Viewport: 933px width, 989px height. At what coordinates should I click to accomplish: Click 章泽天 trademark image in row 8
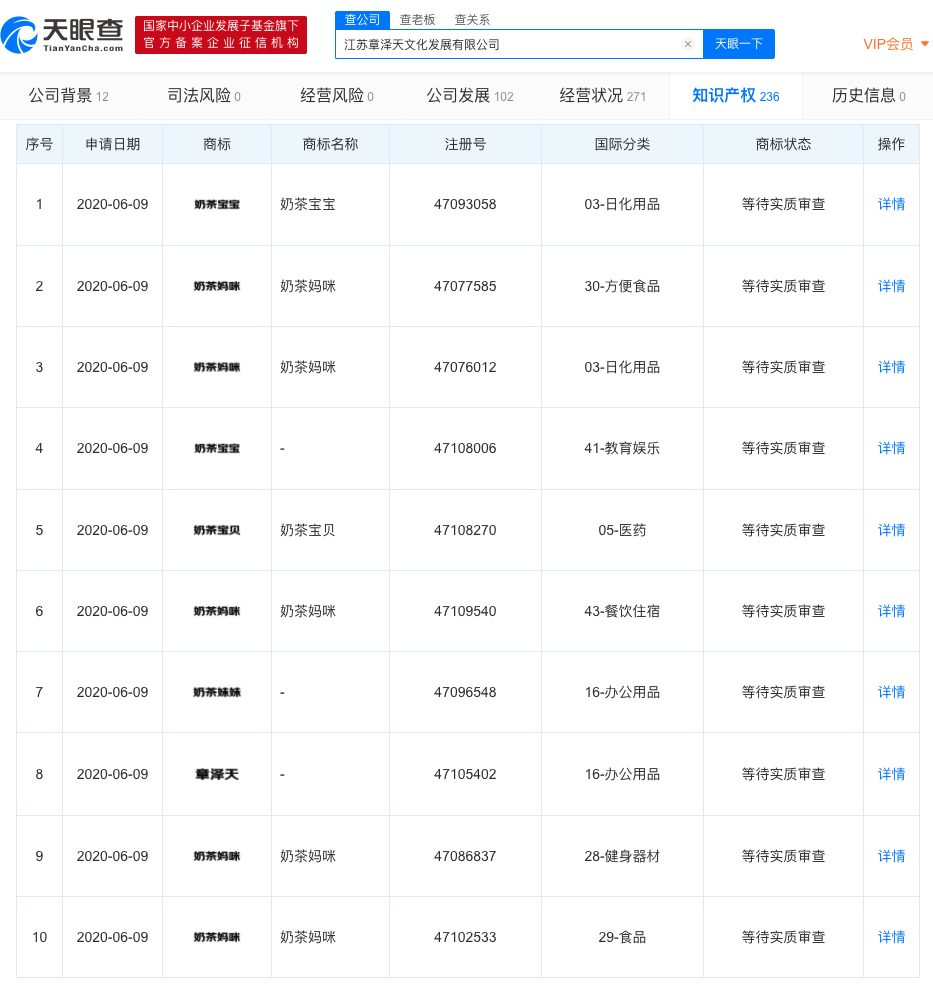click(217, 774)
